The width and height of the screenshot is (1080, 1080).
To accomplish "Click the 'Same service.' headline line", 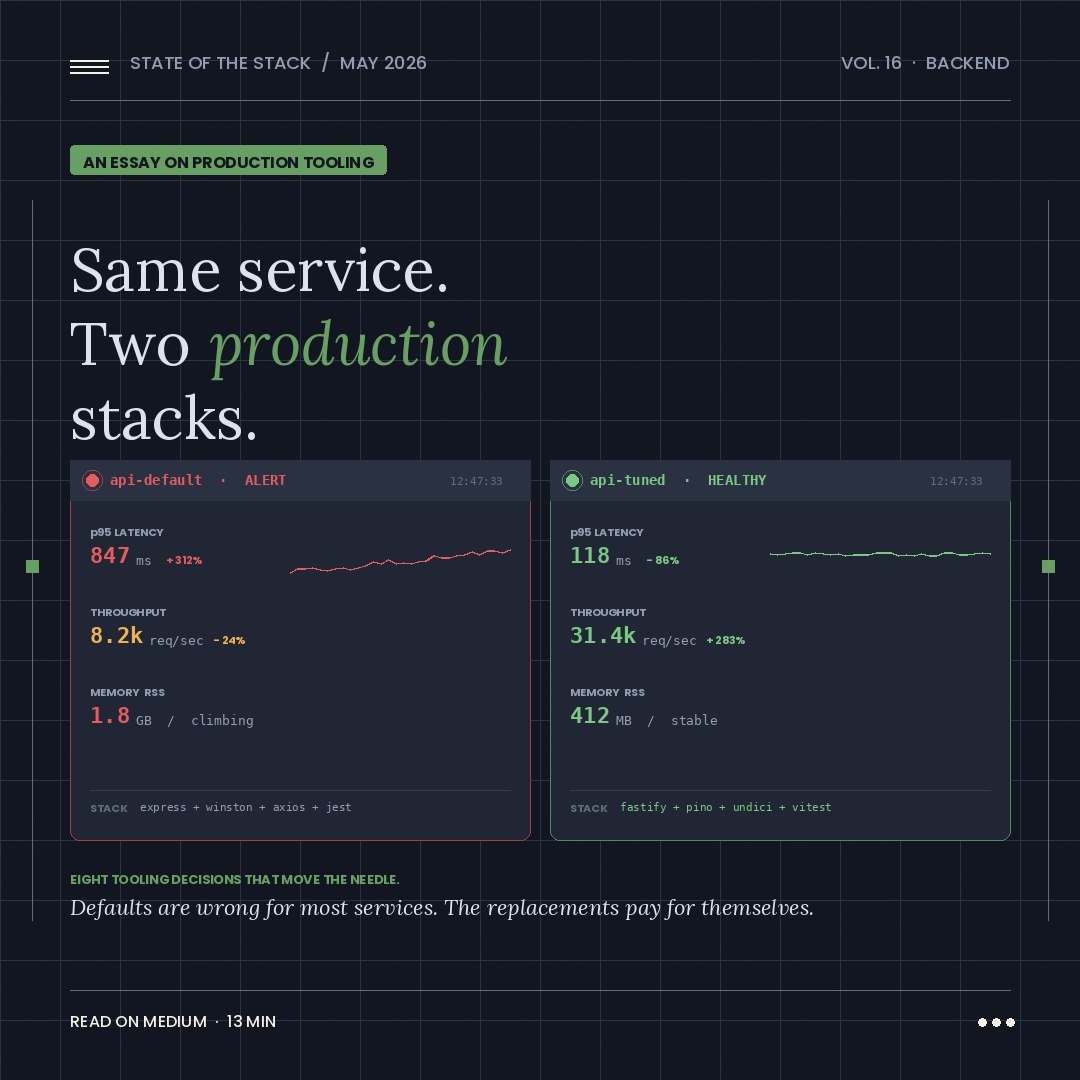I will 260,271.
